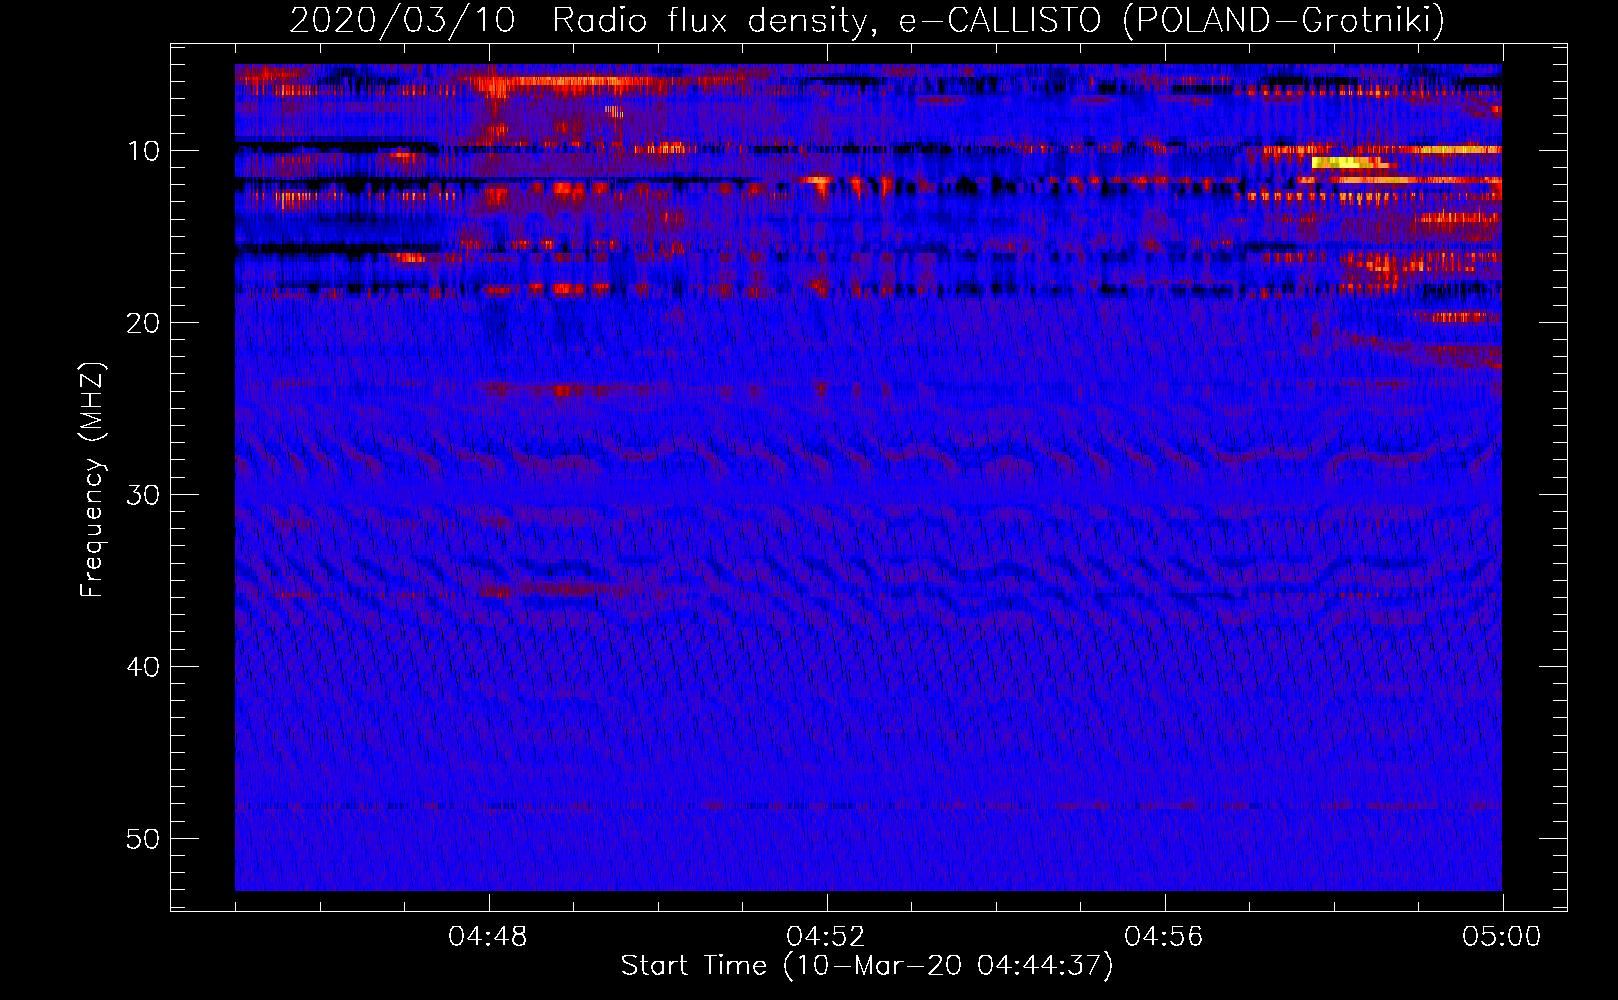Click the "Frequency (MHZ)" axis title
1618x1000 pixels.
92,480
